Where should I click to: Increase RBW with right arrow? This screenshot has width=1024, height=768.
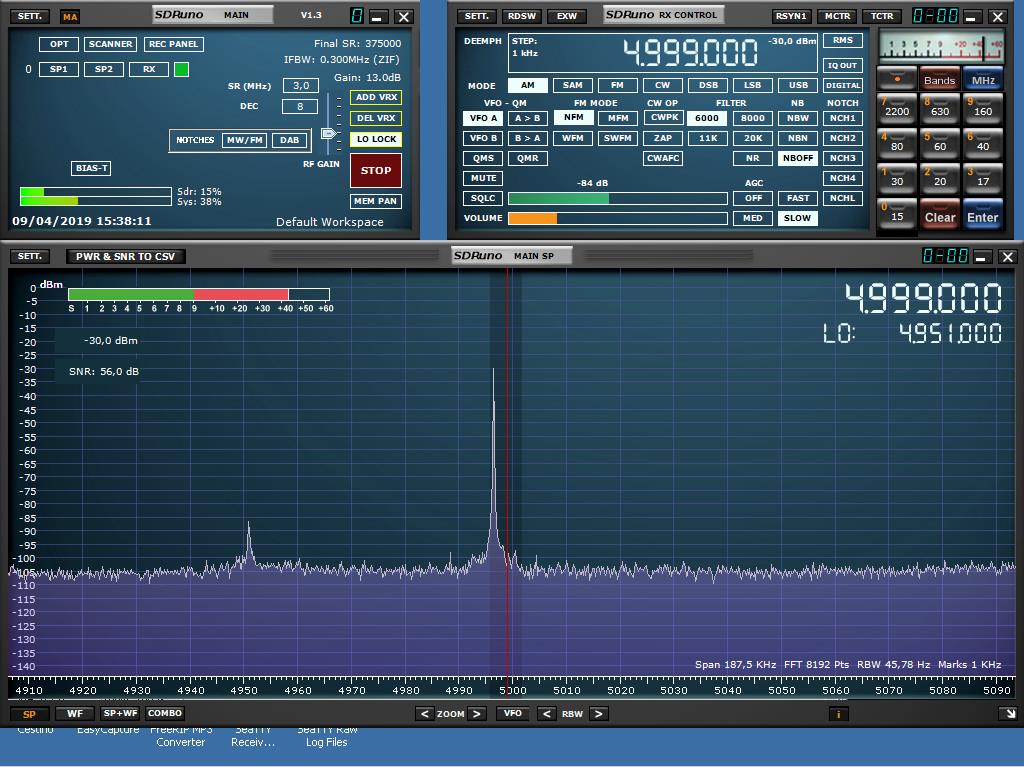[598, 714]
